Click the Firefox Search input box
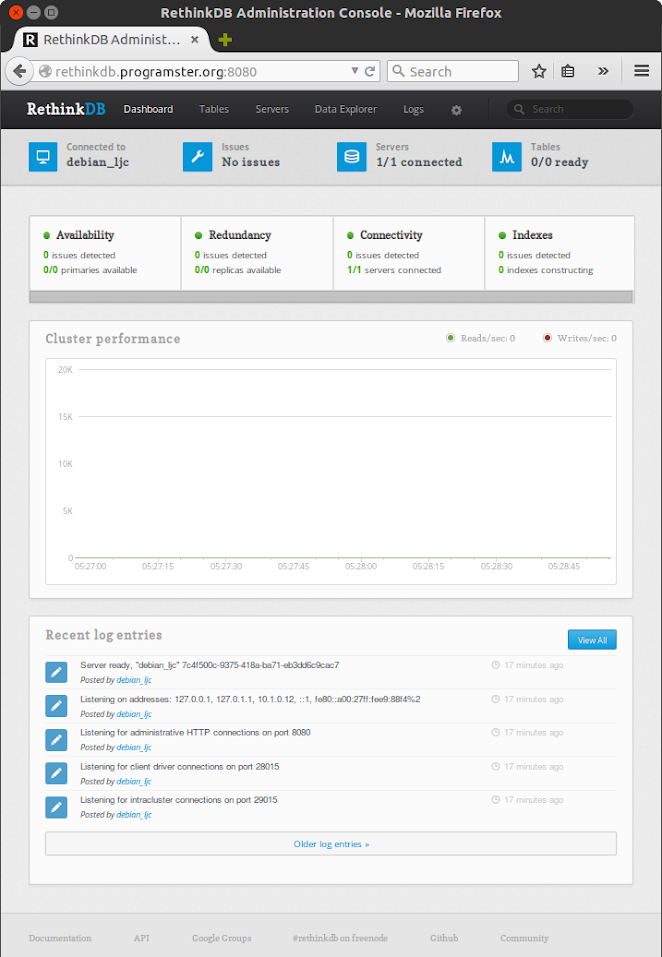This screenshot has height=957, width=662. coord(453,71)
